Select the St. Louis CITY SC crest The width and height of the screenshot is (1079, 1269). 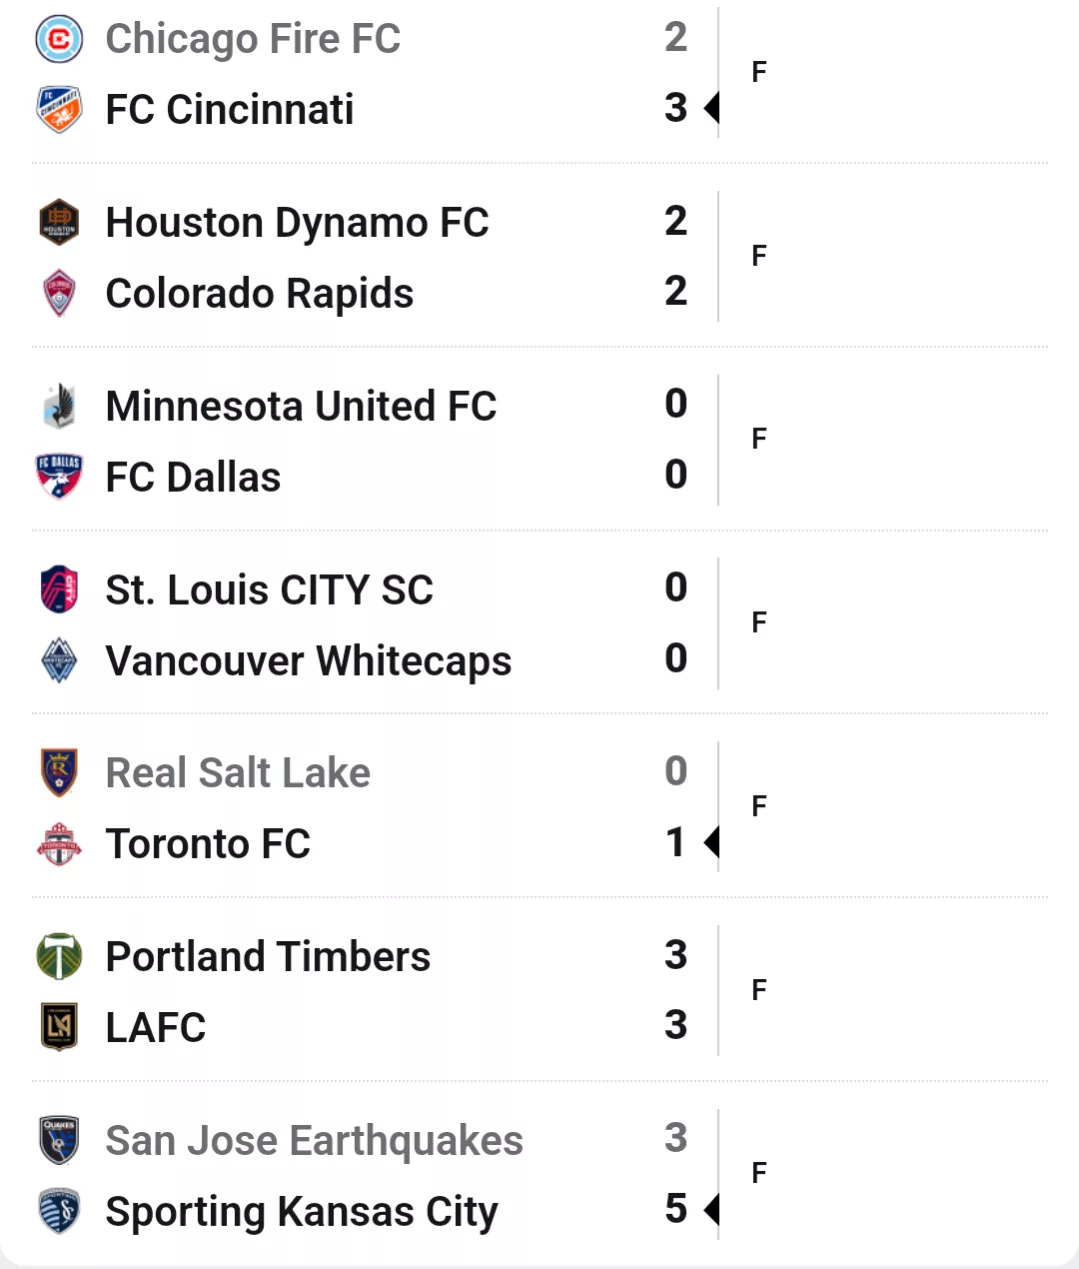(59, 589)
